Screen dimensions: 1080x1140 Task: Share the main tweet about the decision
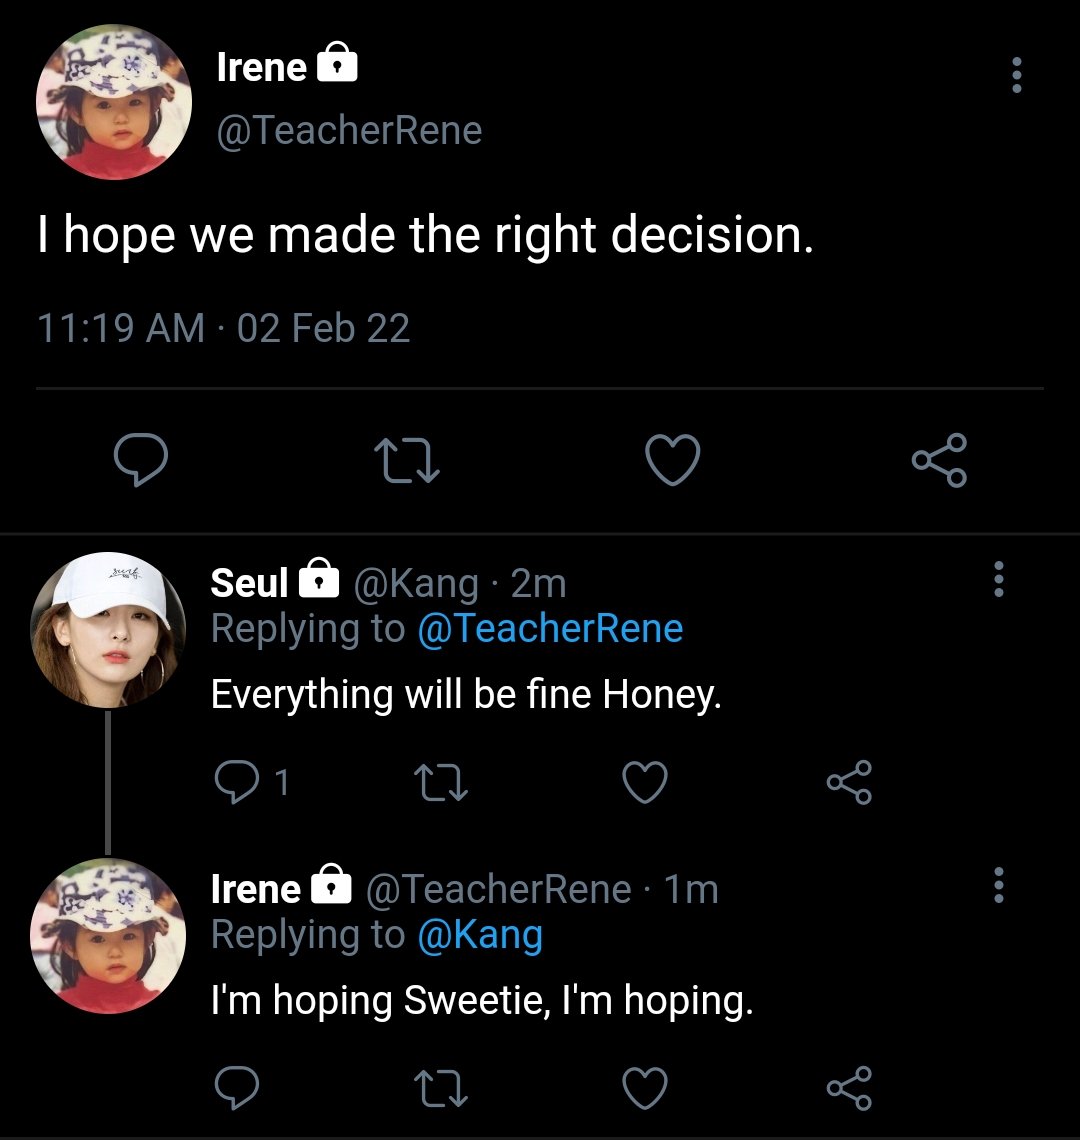point(939,461)
